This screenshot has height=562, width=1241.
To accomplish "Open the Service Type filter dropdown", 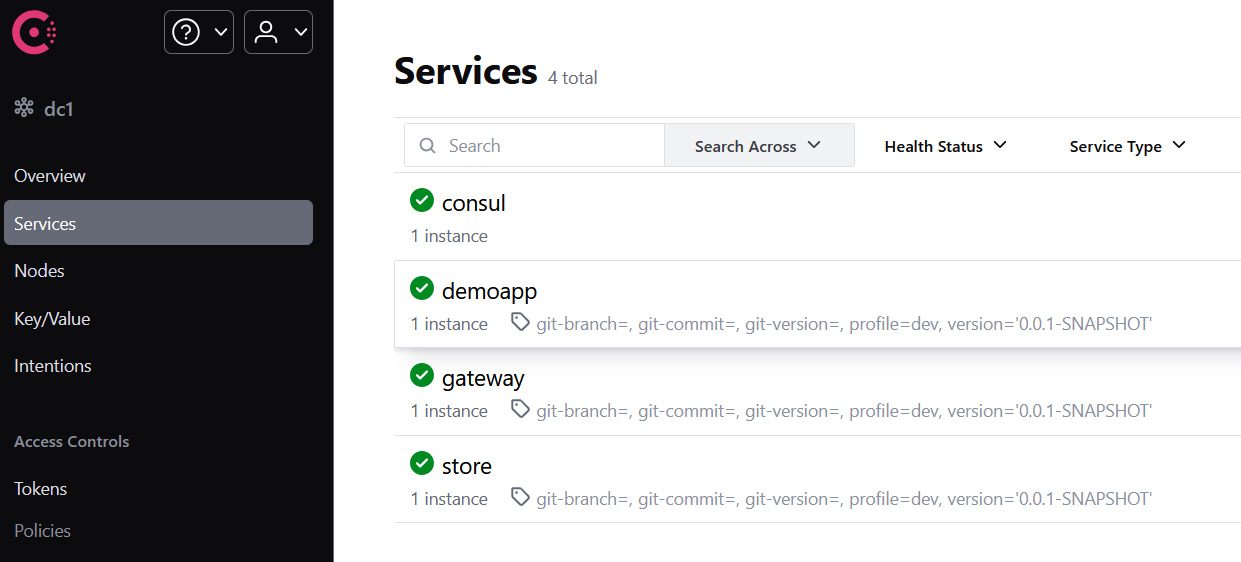I will [1128, 146].
